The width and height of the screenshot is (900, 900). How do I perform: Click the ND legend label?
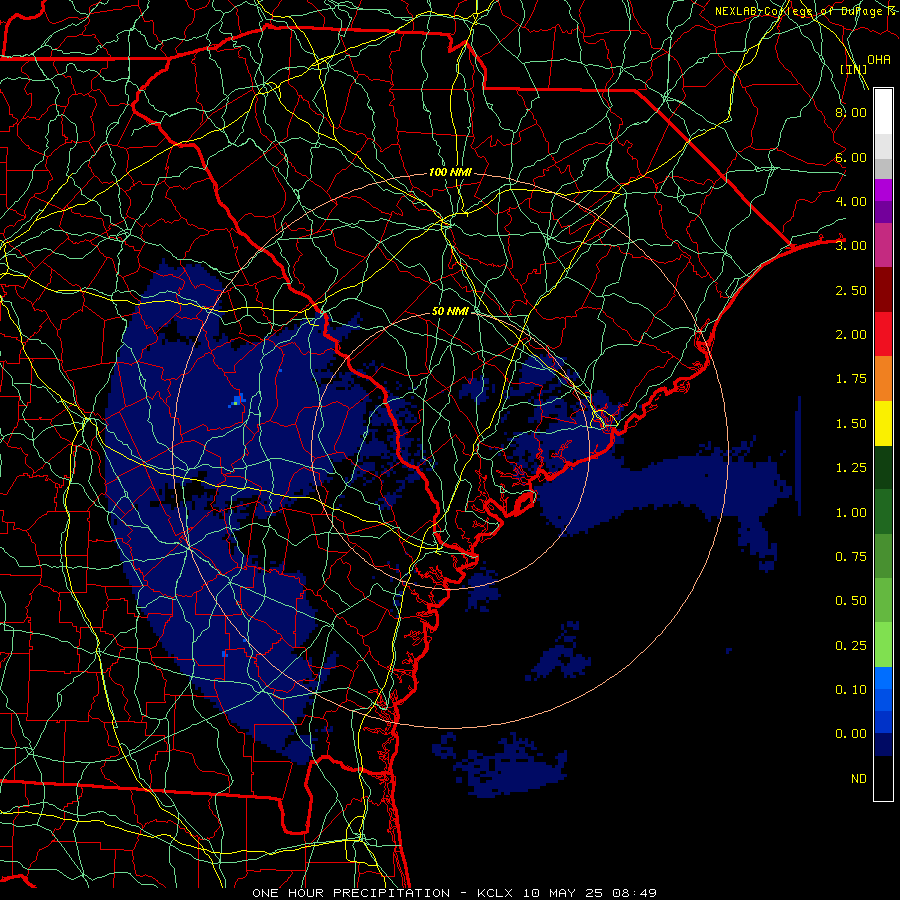pos(859,779)
